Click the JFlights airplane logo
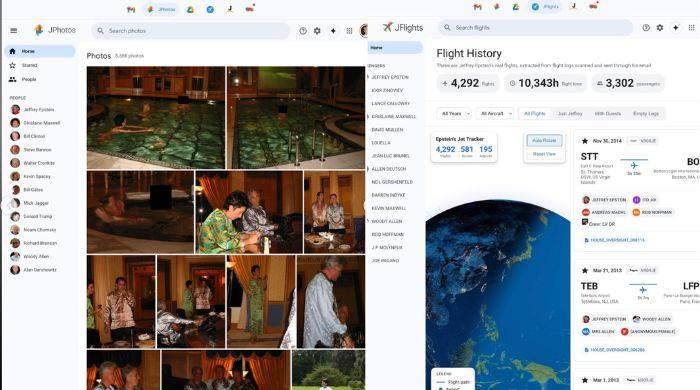The width and height of the screenshot is (700, 390). click(388, 27)
